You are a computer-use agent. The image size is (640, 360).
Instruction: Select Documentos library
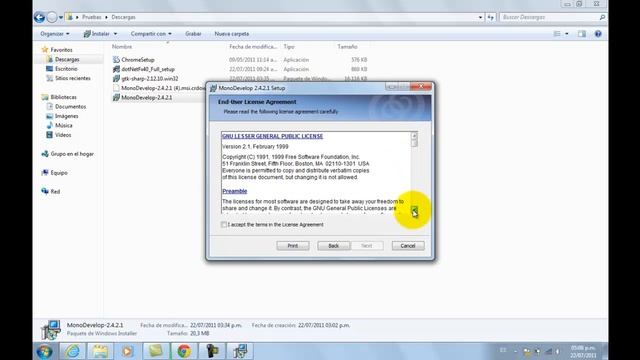pos(70,107)
